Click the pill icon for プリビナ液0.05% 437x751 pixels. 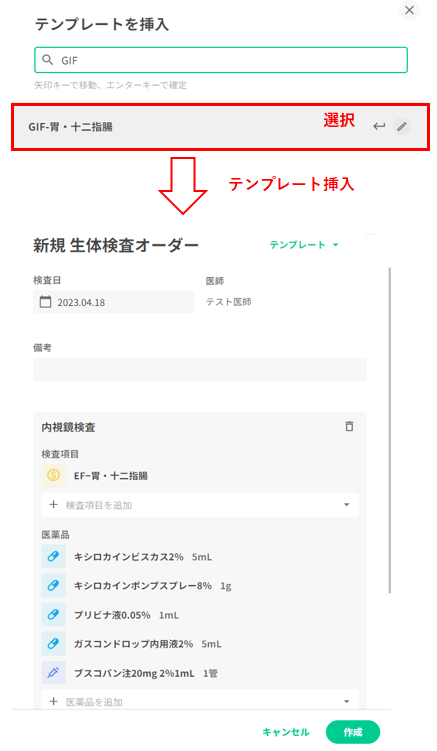click(x=53, y=614)
